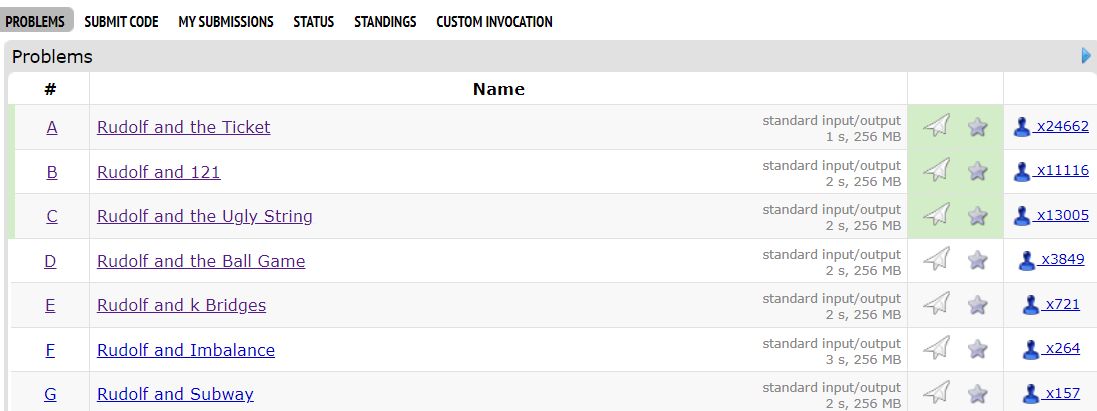Click the submit plane icon for problem B

(937, 170)
